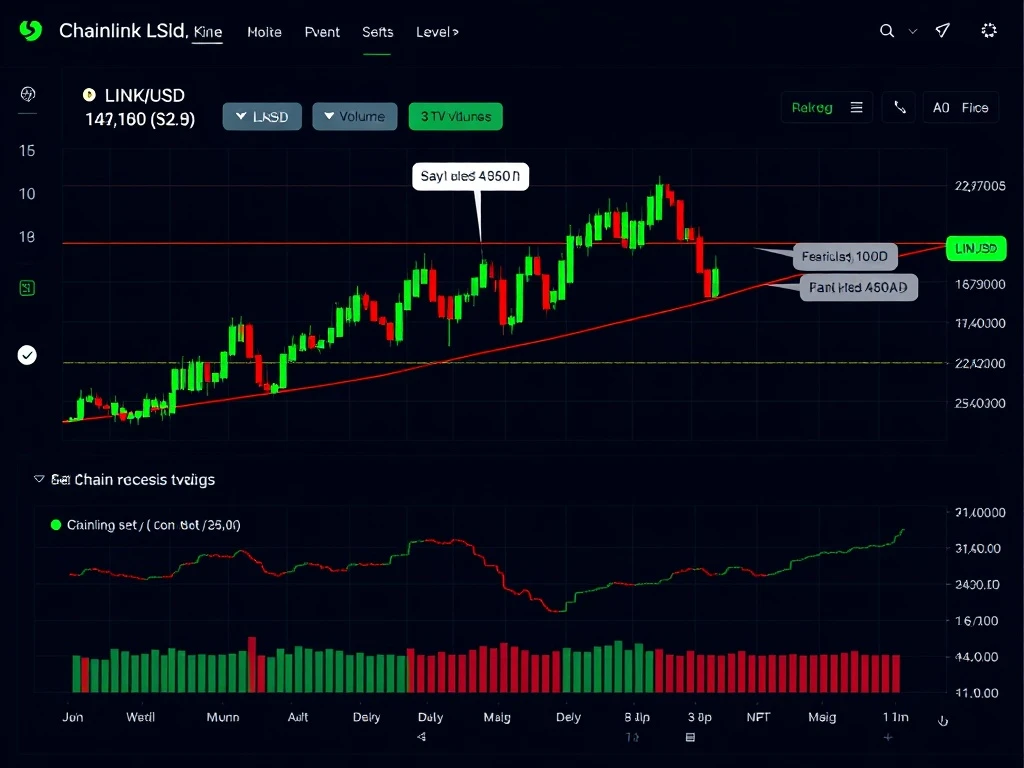The width and height of the screenshot is (1024, 768).
Task: Open search with the magnifier icon
Action: (x=886, y=31)
